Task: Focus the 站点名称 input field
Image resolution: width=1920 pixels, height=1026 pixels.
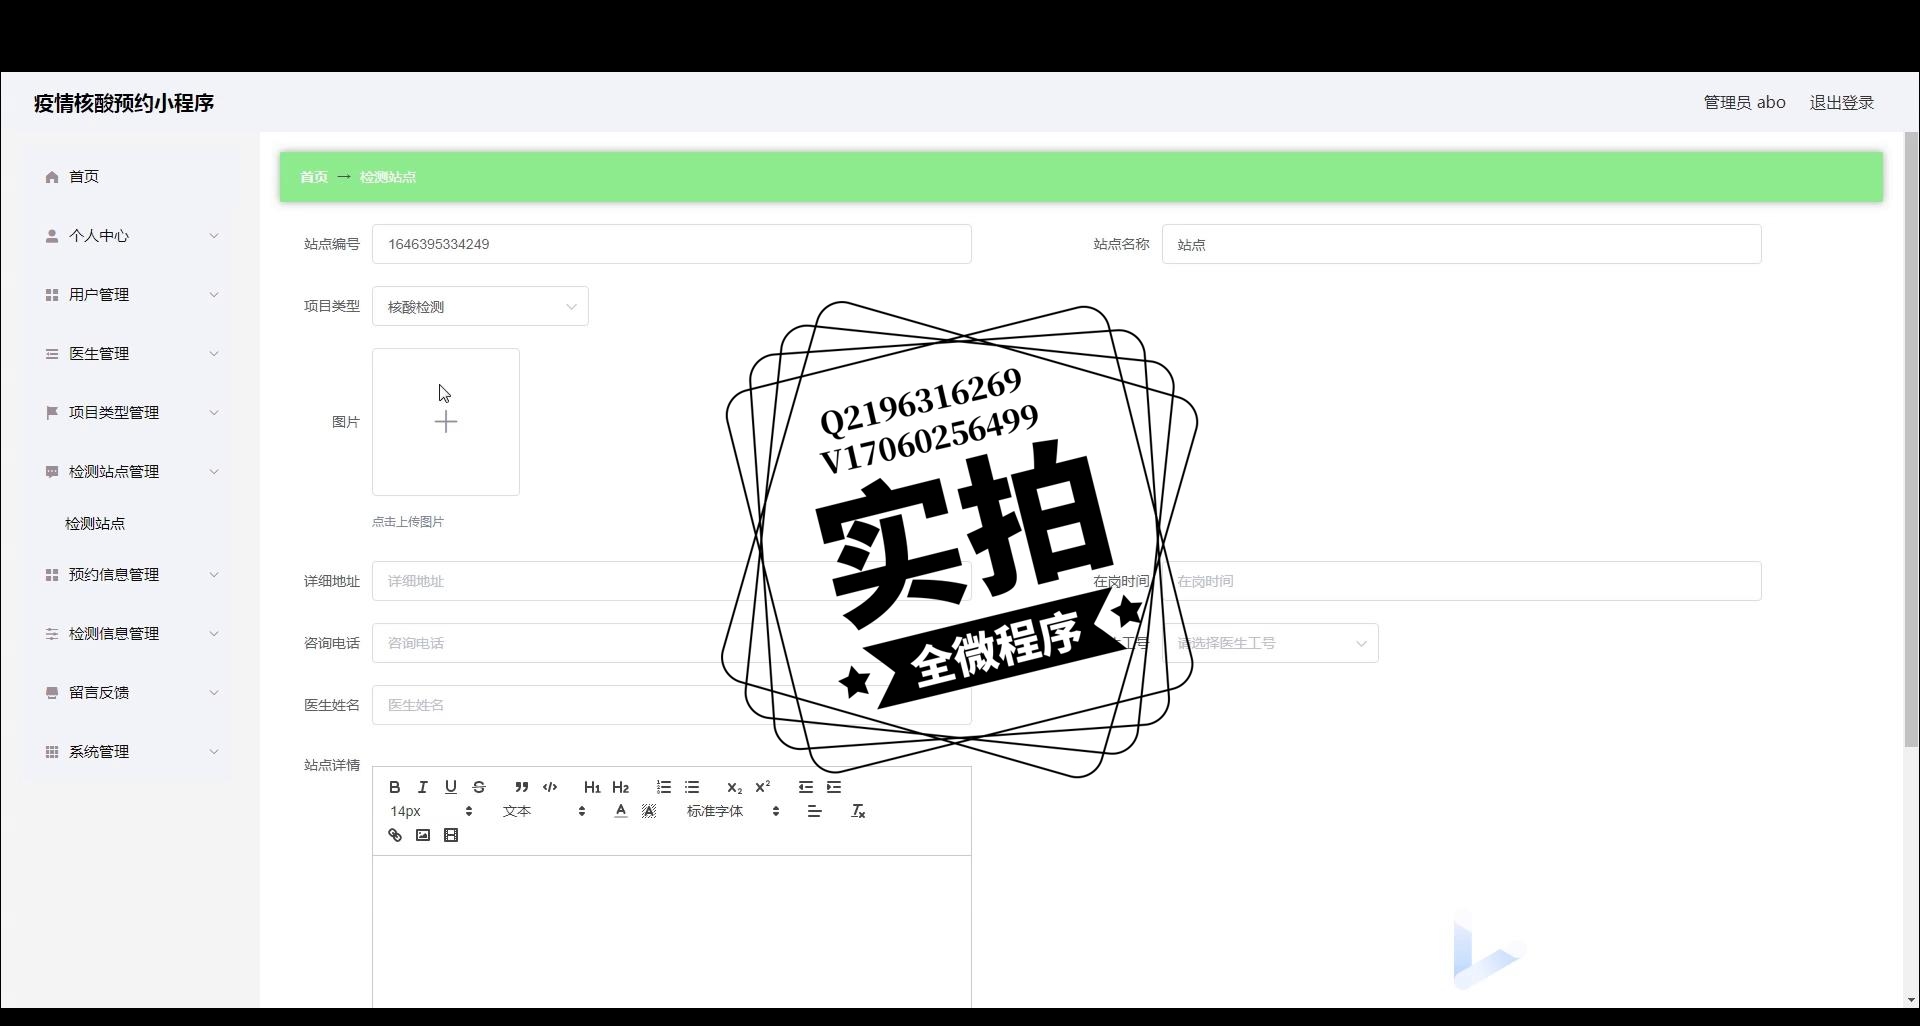Action: pos(1461,244)
